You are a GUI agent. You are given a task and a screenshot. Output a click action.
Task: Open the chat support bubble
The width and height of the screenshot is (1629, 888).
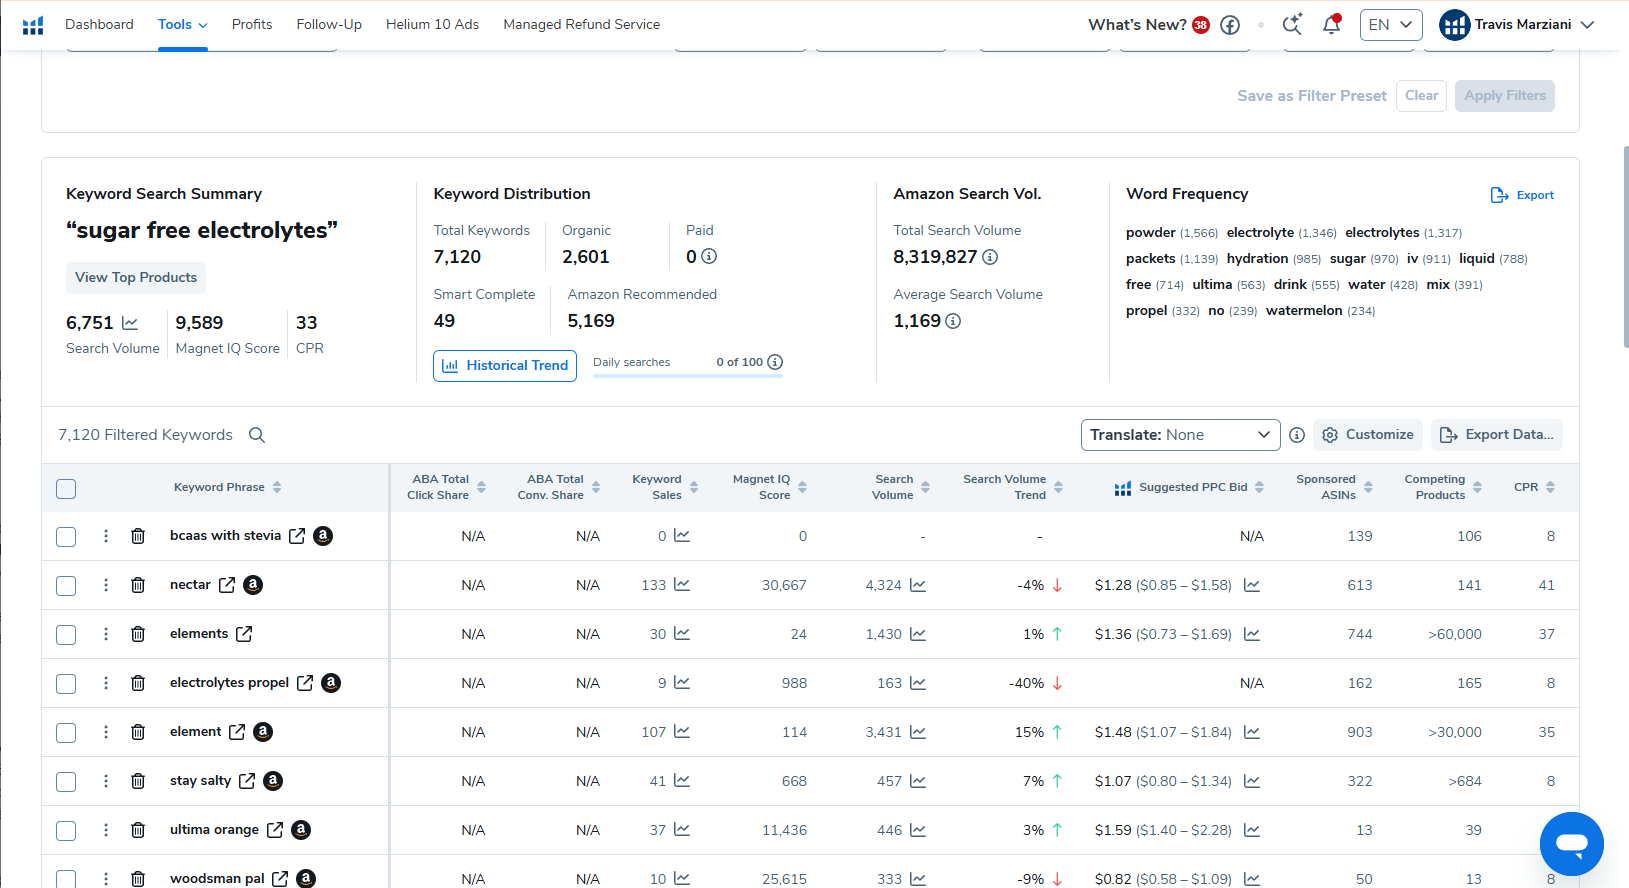(x=1572, y=844)
